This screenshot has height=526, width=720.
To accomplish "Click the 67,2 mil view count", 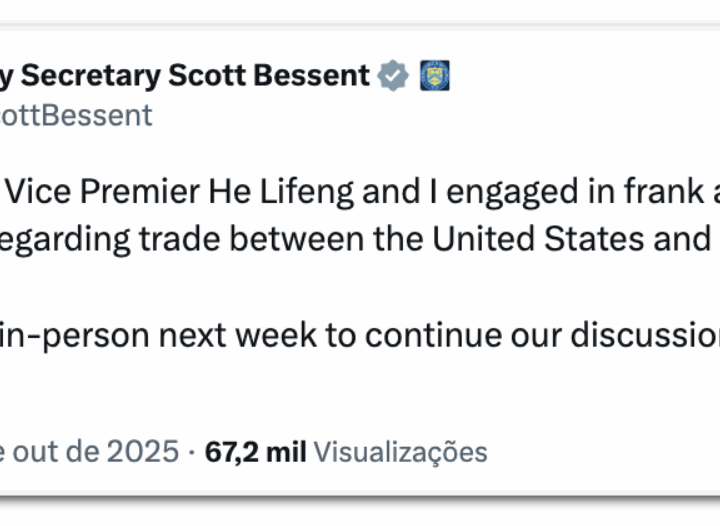I will point(255,452).
